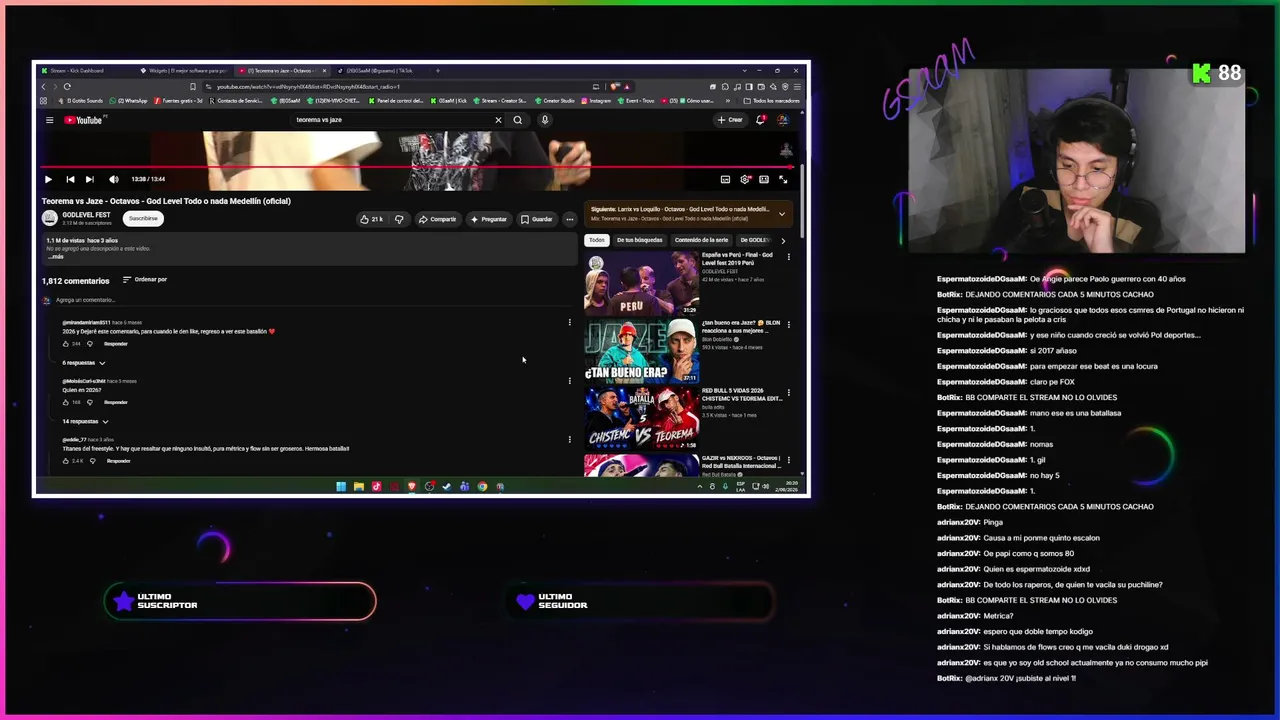Screen dimensions: 1280x720
Task: Click the Compartir share button
Action: pos(437,219)
